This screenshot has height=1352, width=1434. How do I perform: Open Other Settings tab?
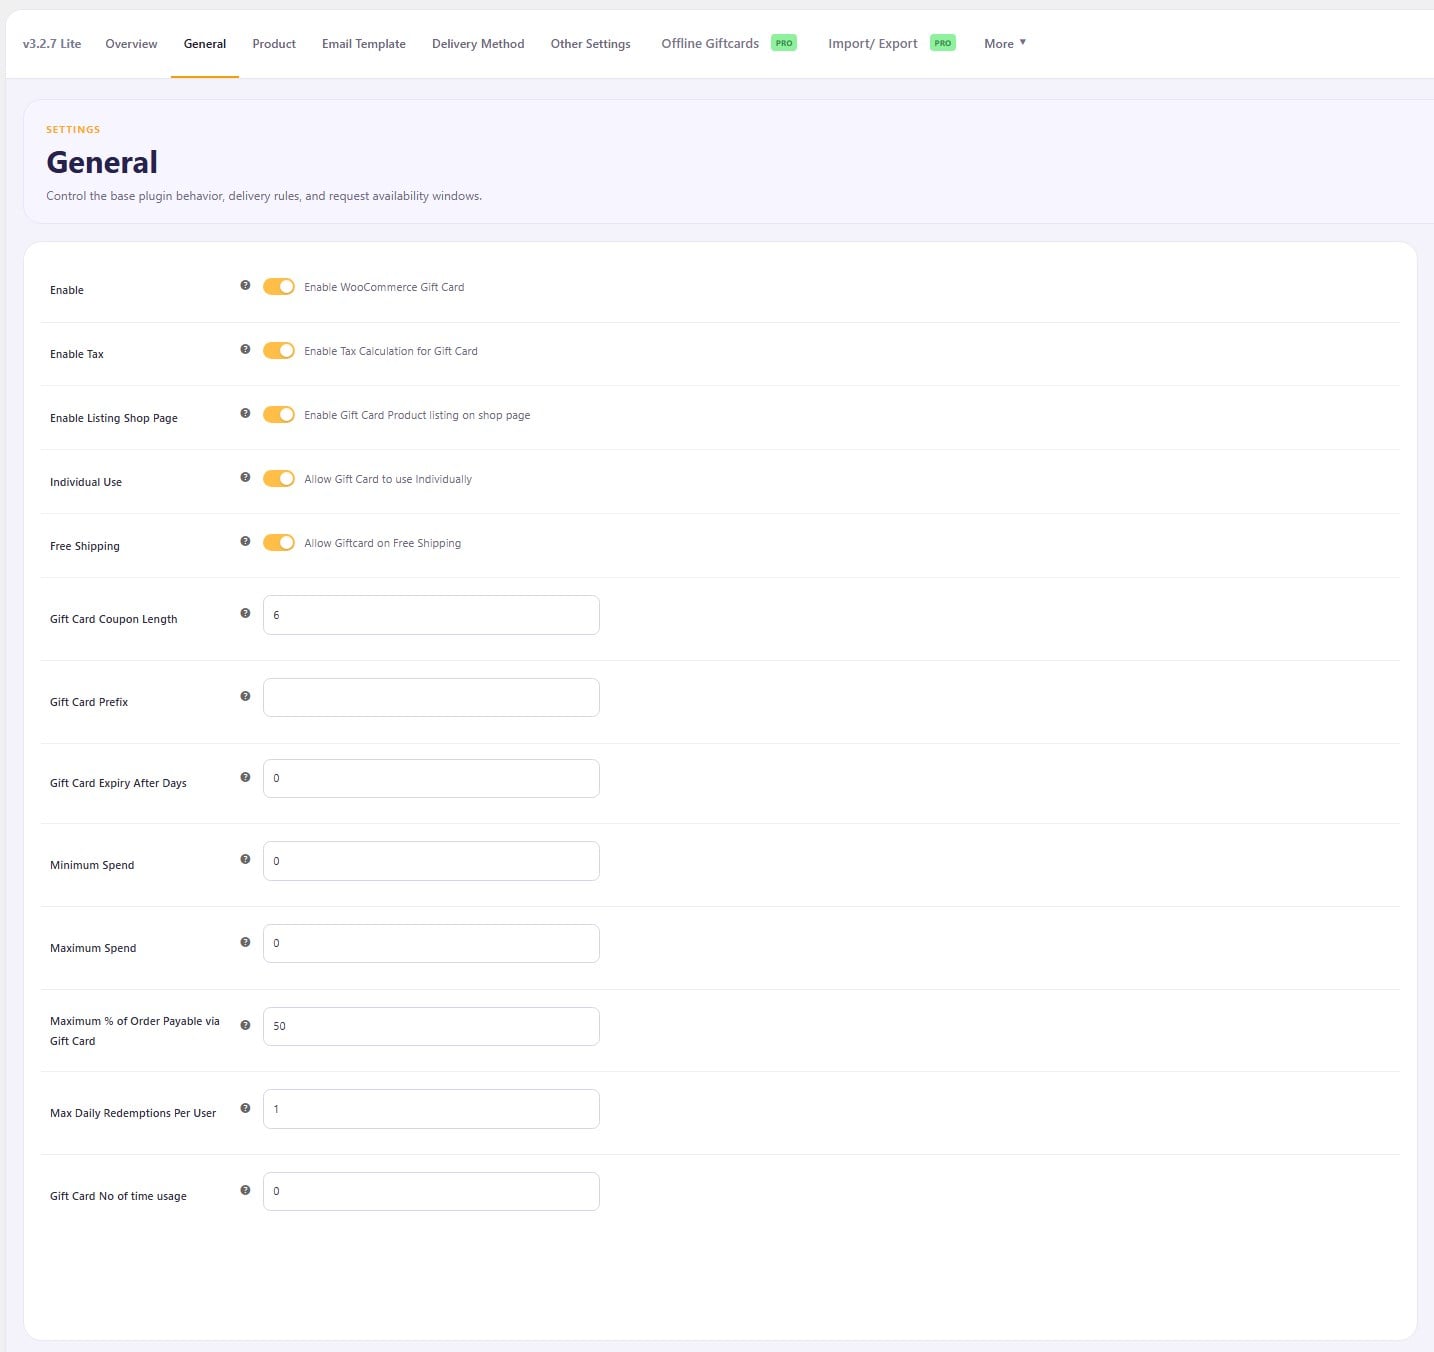coord(590,44)
